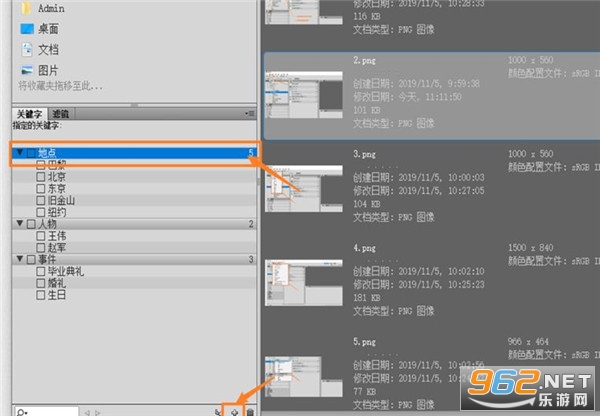Check the 旧金山 keyword checkbox

tap(41, 201)
